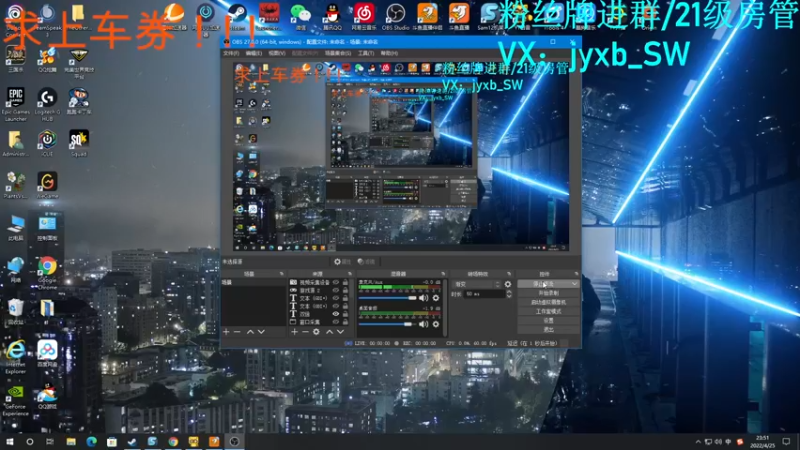Click the 工作室模式 studio mode button
This screenshot has height=450, width=800.
click(x=548, y=311)
